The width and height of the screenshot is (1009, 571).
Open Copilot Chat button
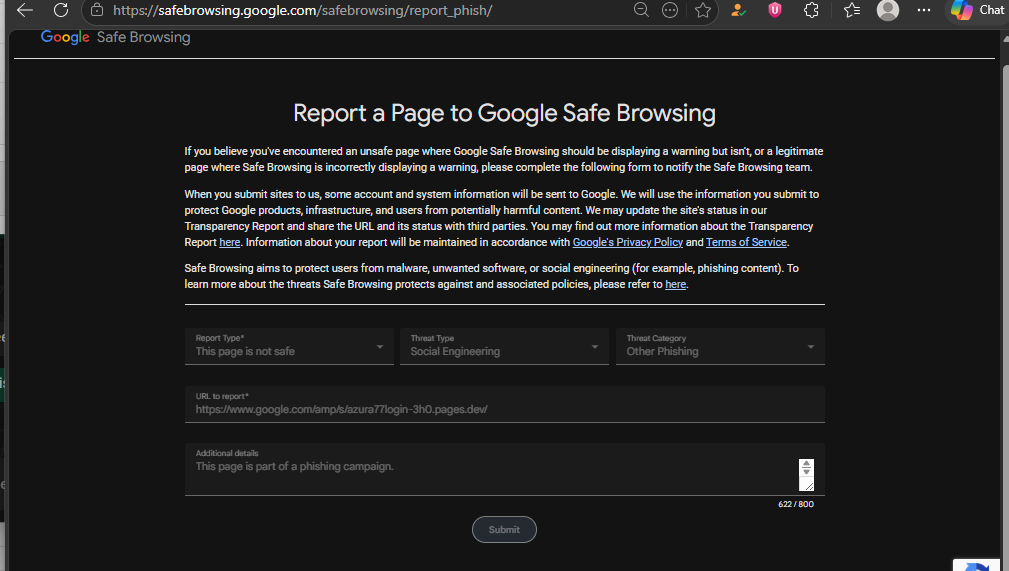(x=978, y=10)
